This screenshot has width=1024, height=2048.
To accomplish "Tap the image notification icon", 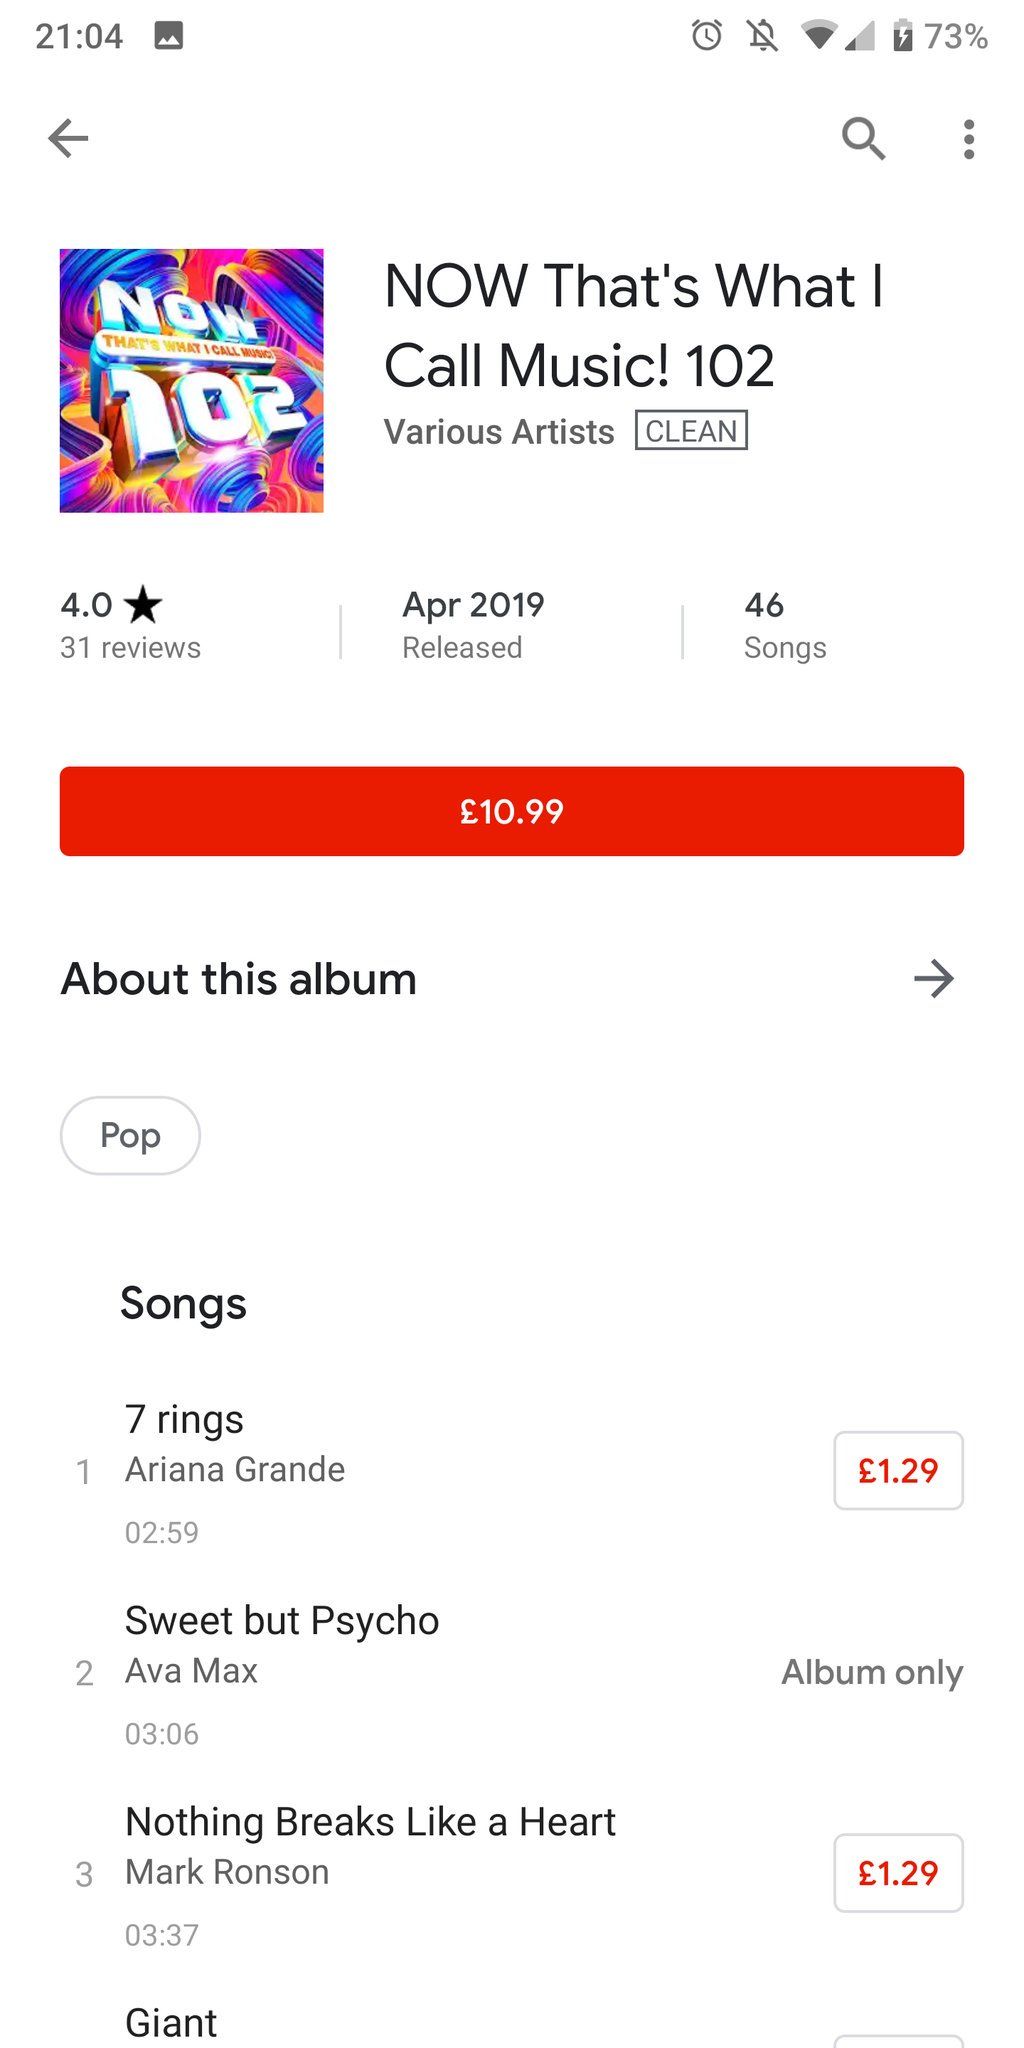I will click(168, 36).
